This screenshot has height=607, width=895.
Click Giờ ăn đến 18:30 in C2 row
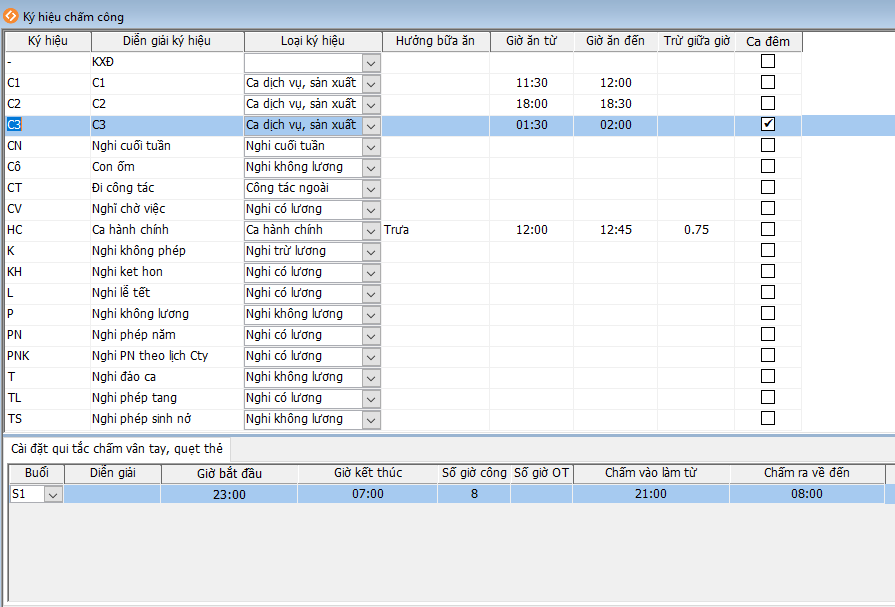616,104
